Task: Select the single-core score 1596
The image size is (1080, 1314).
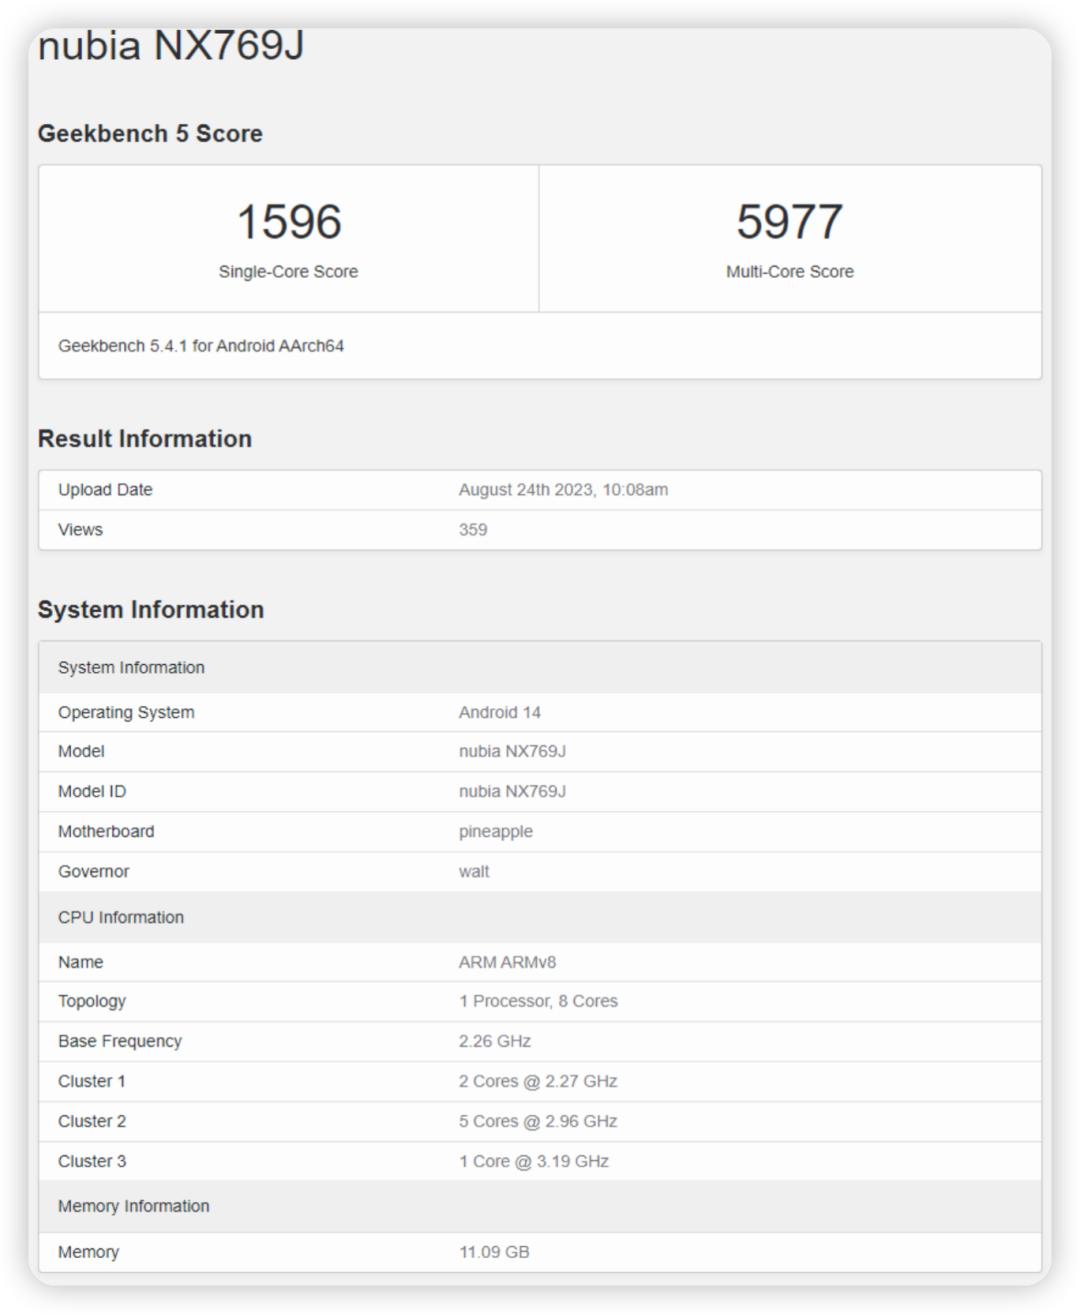Action: pos(288,221)
